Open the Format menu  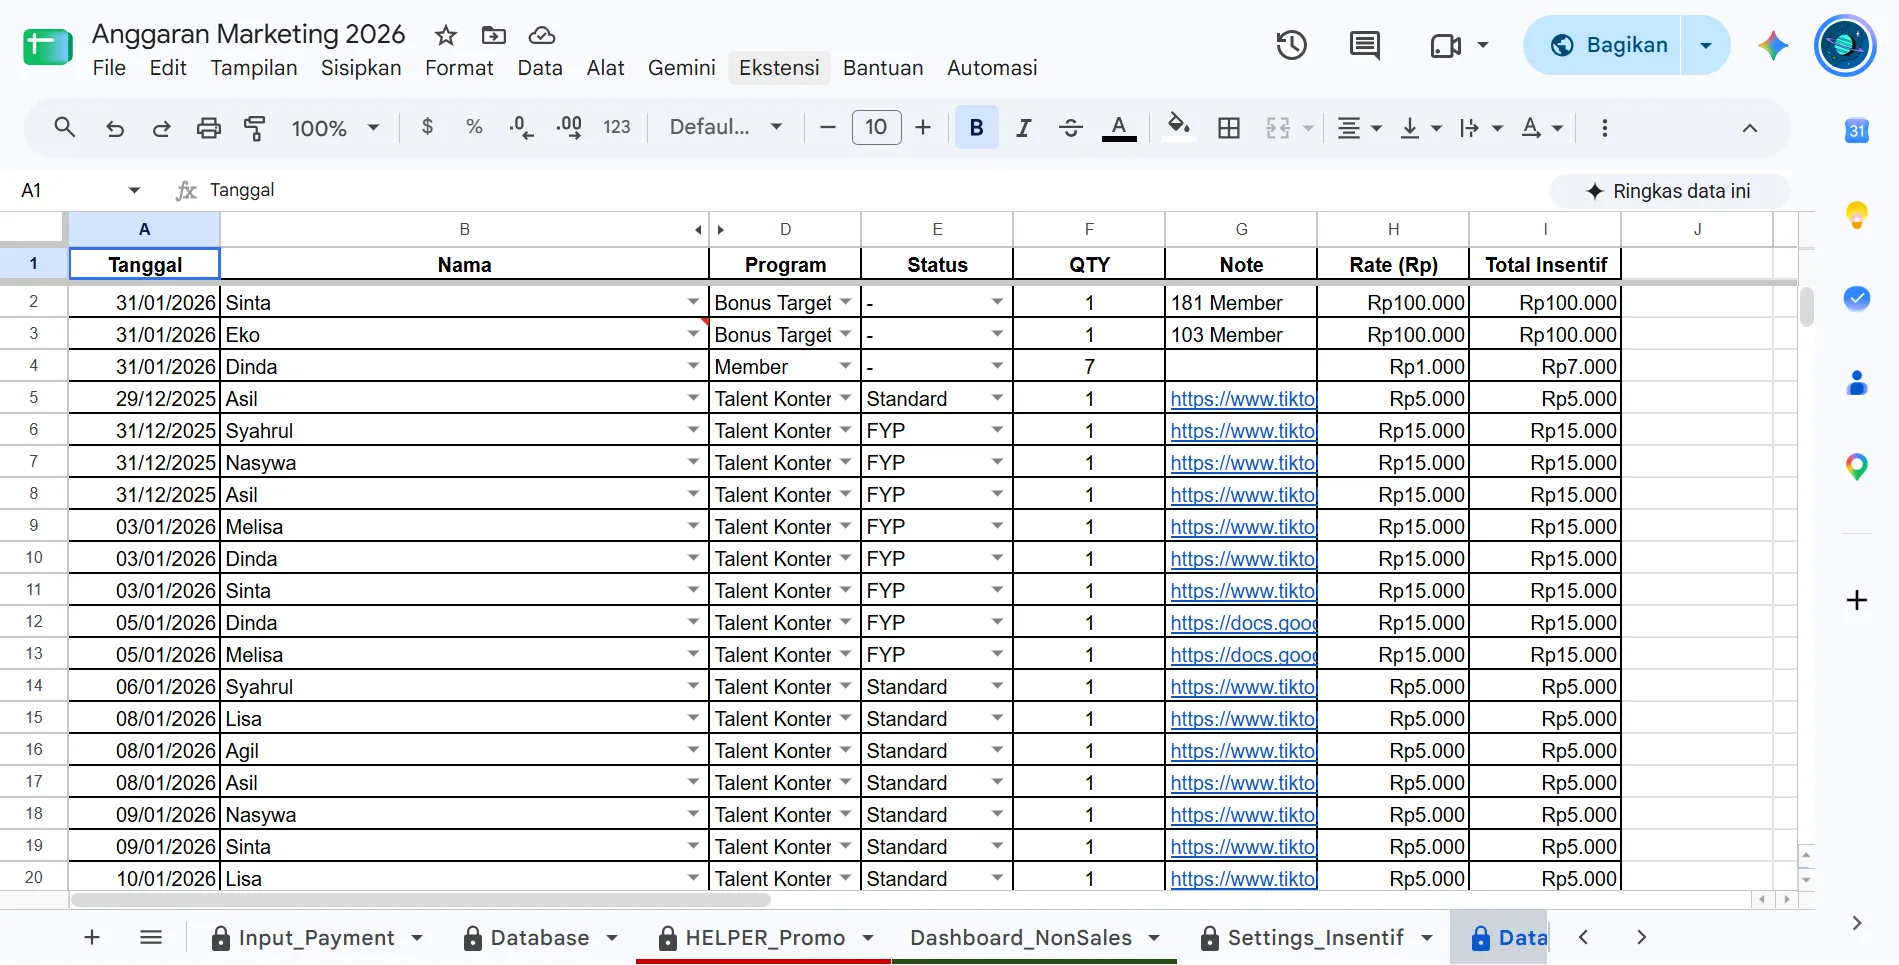(459, 68)
